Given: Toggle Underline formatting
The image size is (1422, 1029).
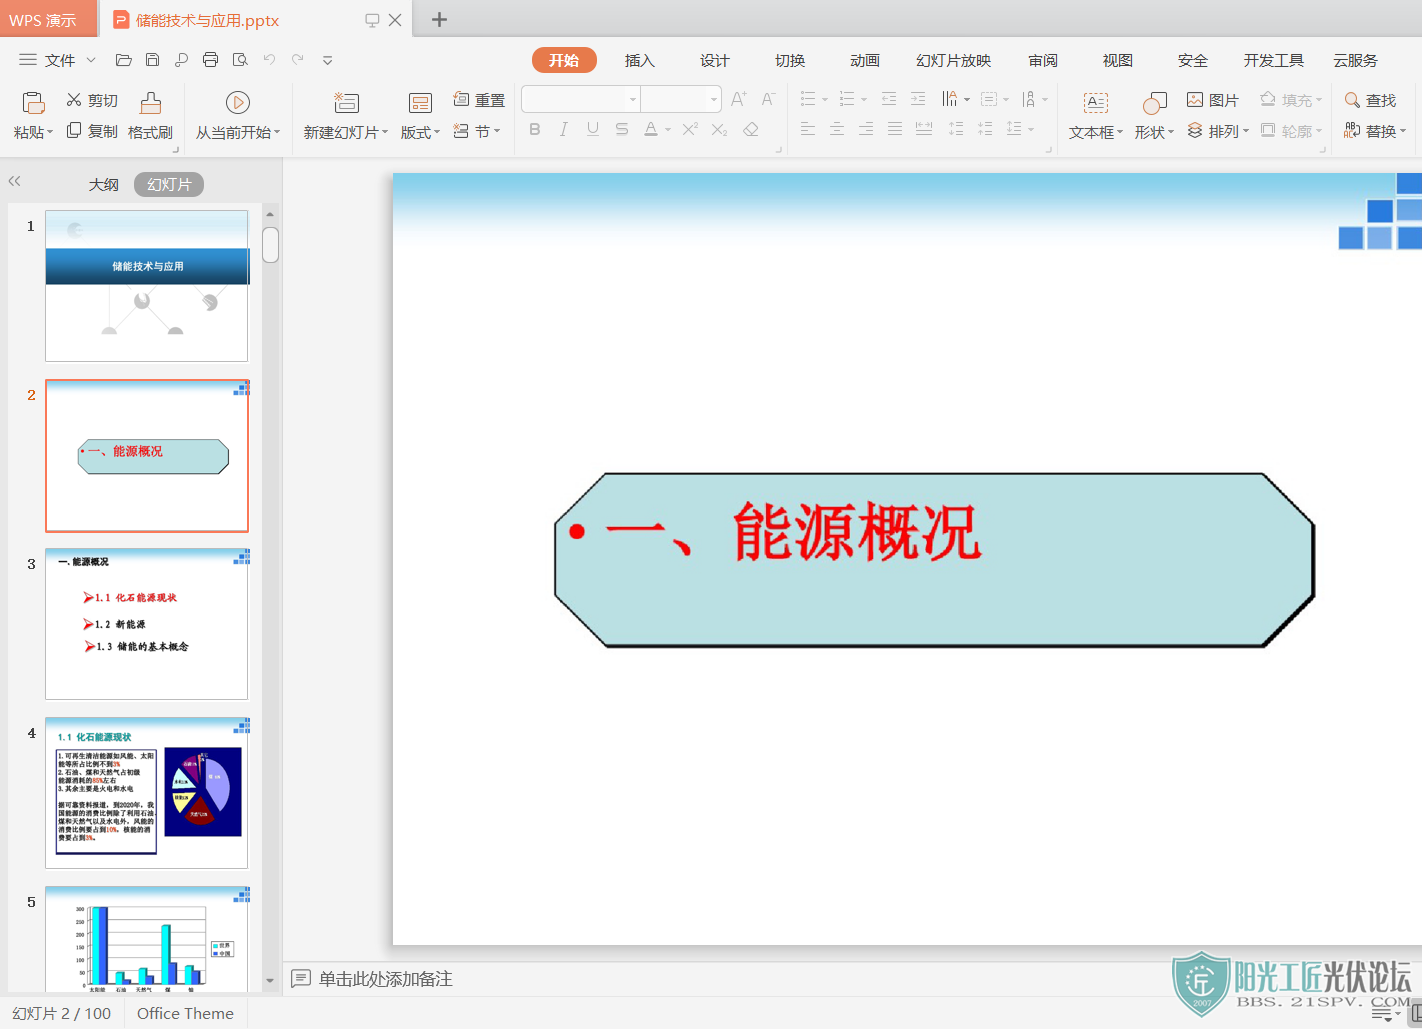Looking at the screenshot, I should (x=593, y=129).
